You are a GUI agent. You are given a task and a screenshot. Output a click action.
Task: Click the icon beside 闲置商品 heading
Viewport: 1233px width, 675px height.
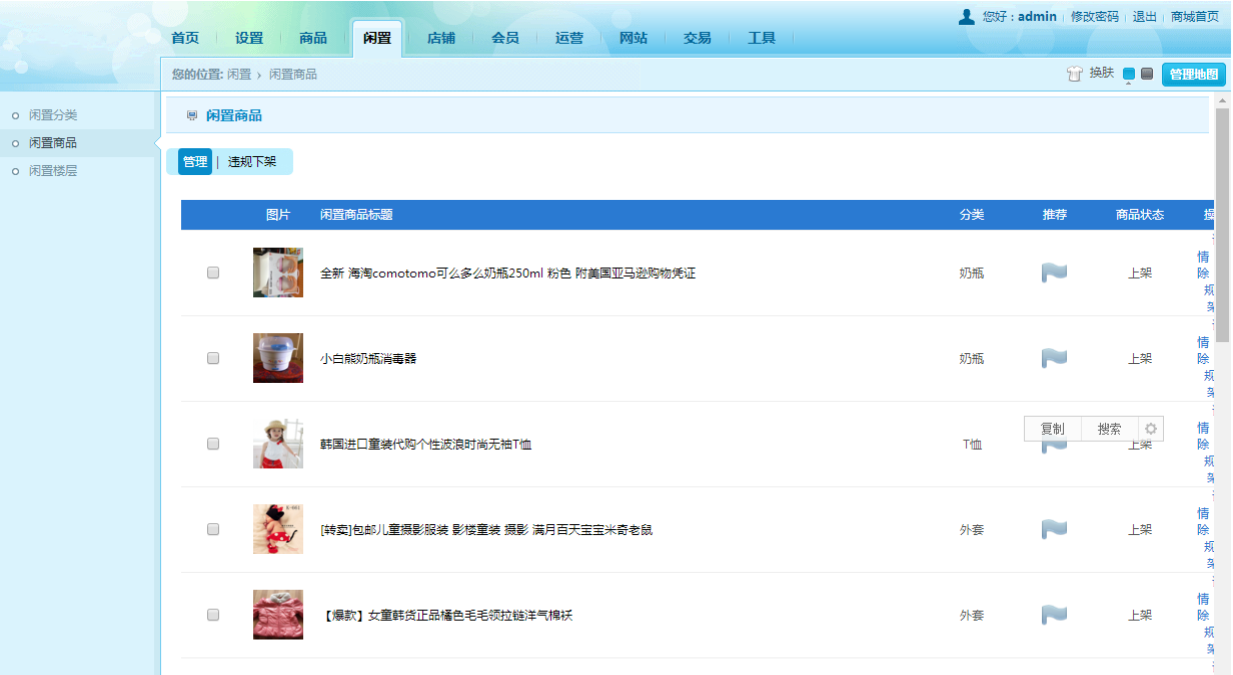(x=192, y=116)
